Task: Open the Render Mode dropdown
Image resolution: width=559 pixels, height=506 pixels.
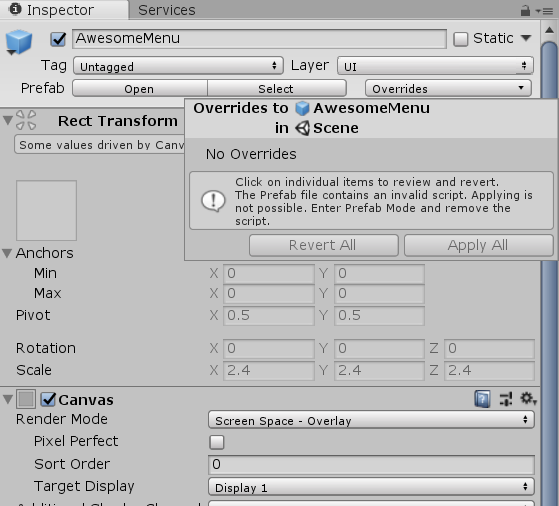Action: (371, 420)
